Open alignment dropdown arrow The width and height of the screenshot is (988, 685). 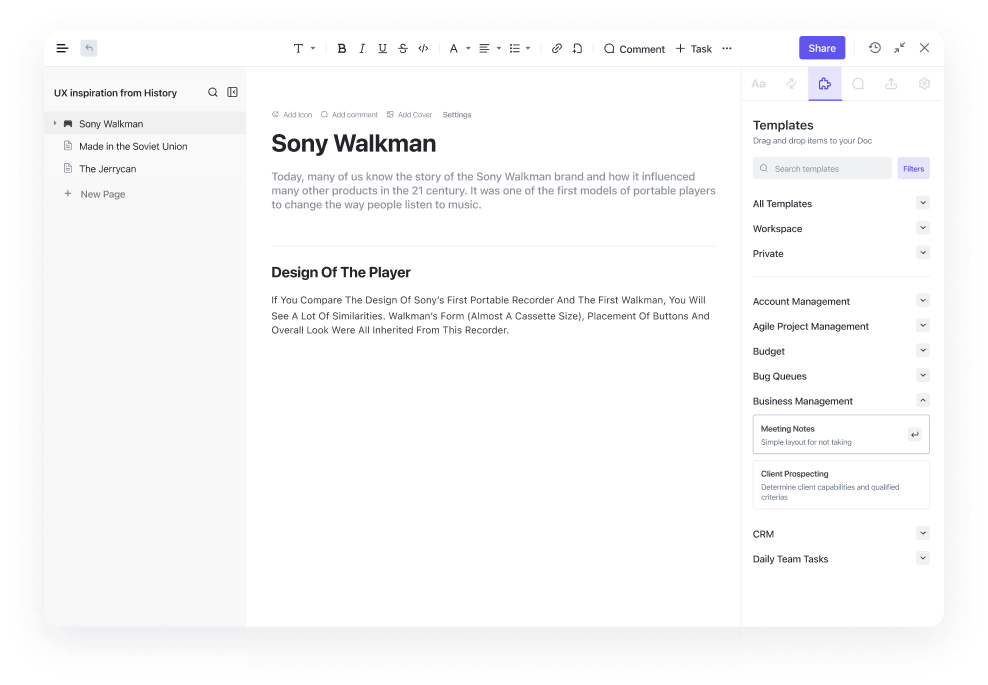(499, 49)
